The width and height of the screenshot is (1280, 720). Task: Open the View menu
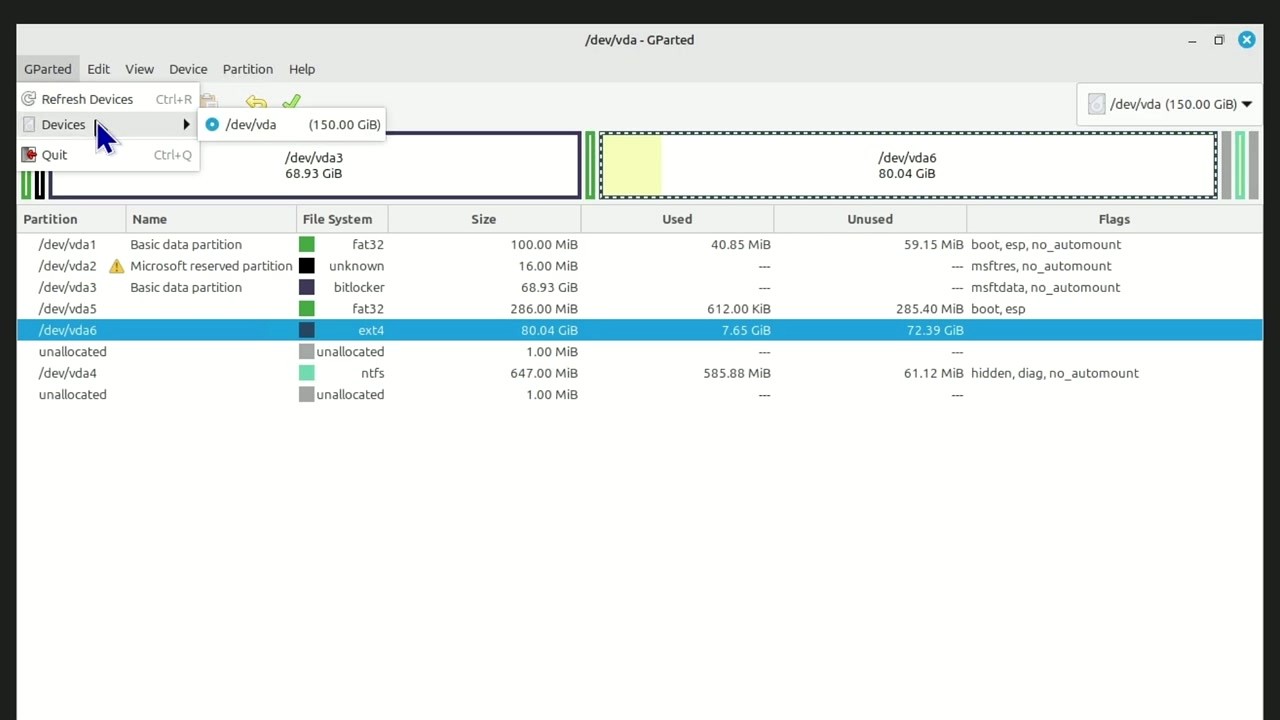point(139,69)
